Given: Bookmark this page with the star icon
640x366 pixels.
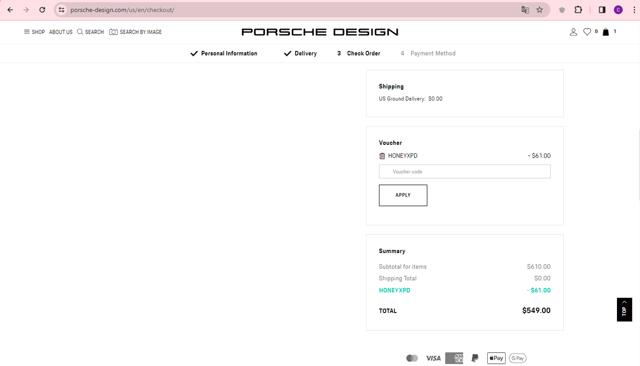Looking at the screenshot, I should [x=540, y=10].
